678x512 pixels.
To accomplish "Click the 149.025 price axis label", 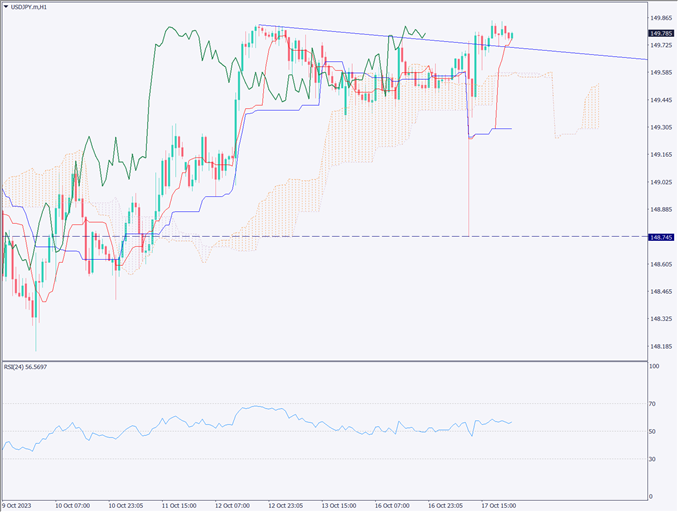I will pyautogui.click(x=659, y=182).
